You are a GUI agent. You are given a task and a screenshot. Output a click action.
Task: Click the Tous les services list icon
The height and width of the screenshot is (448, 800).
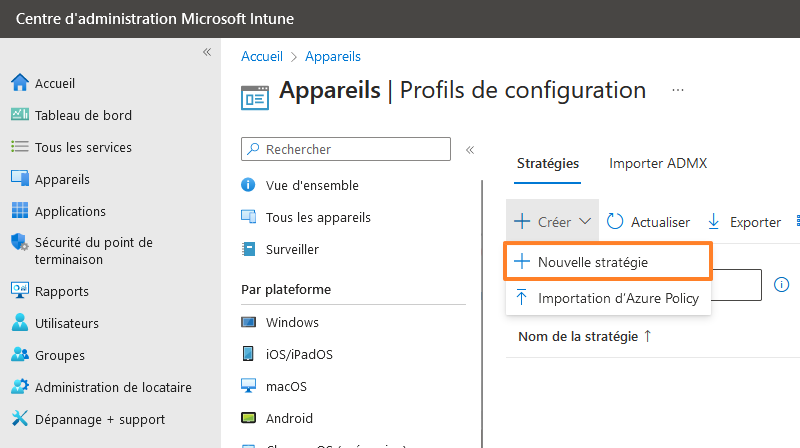[20, 147]
